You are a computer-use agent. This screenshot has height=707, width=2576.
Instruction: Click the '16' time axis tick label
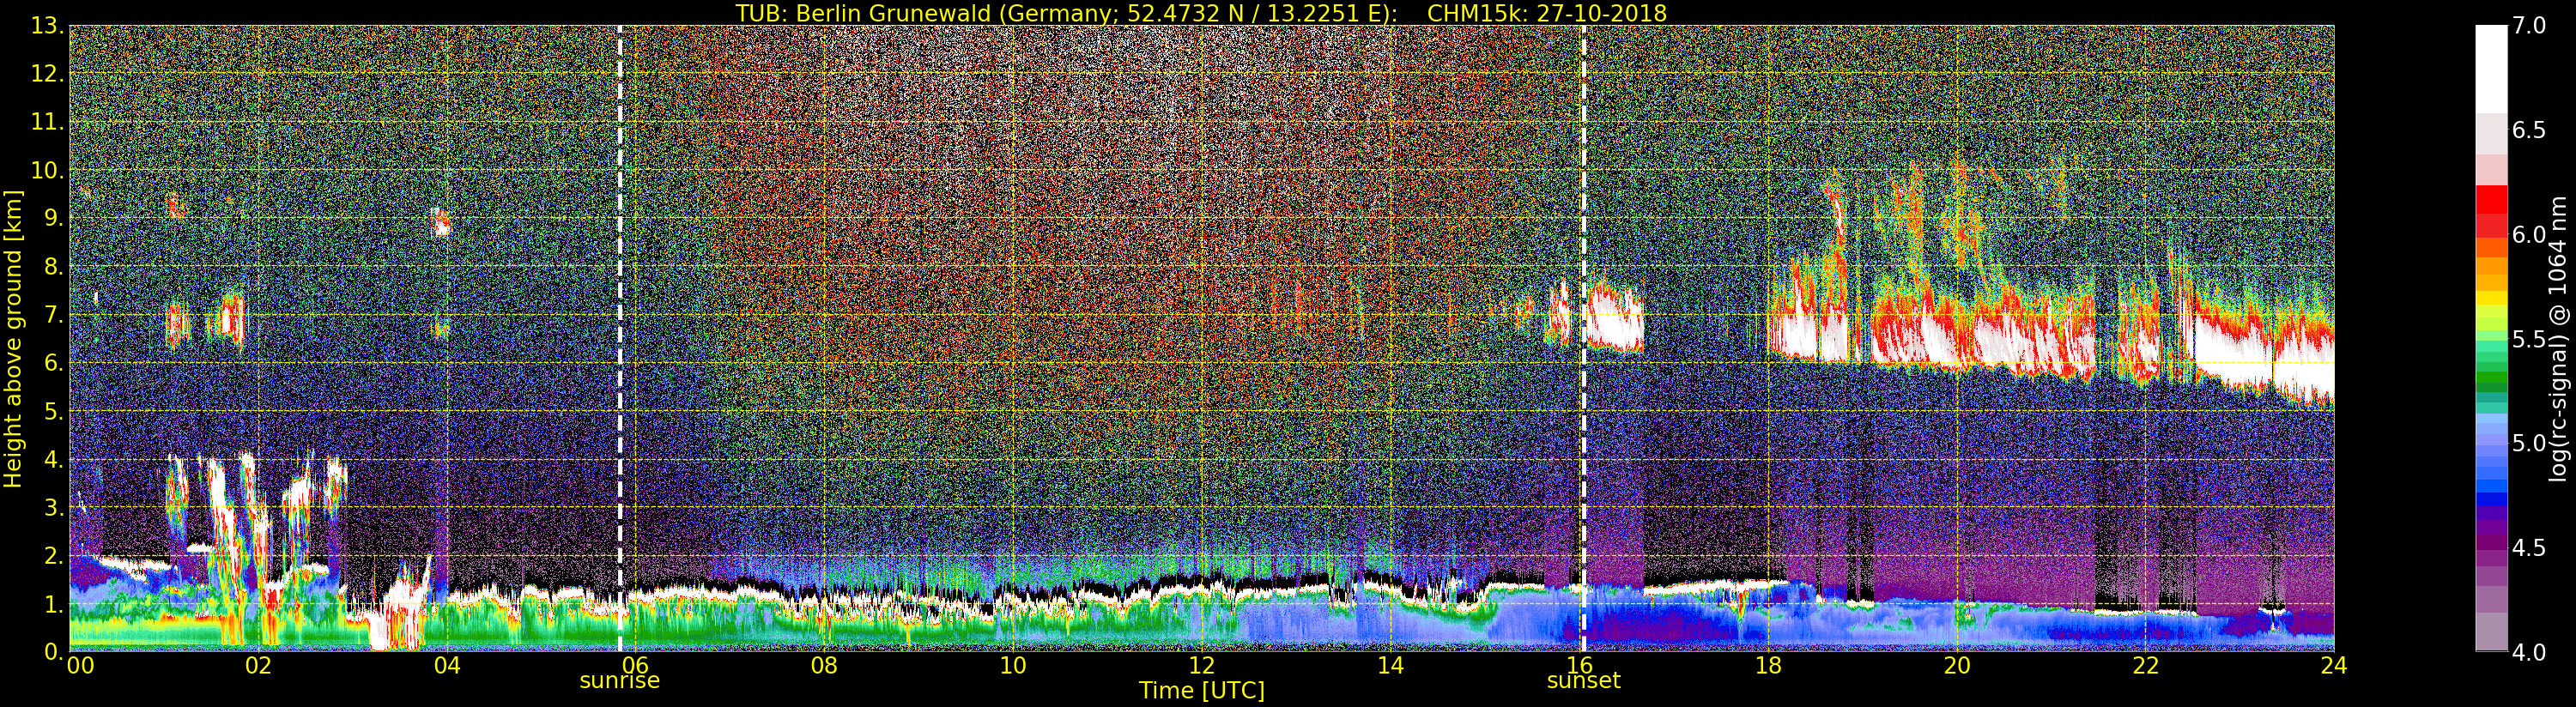[1579, 666]
